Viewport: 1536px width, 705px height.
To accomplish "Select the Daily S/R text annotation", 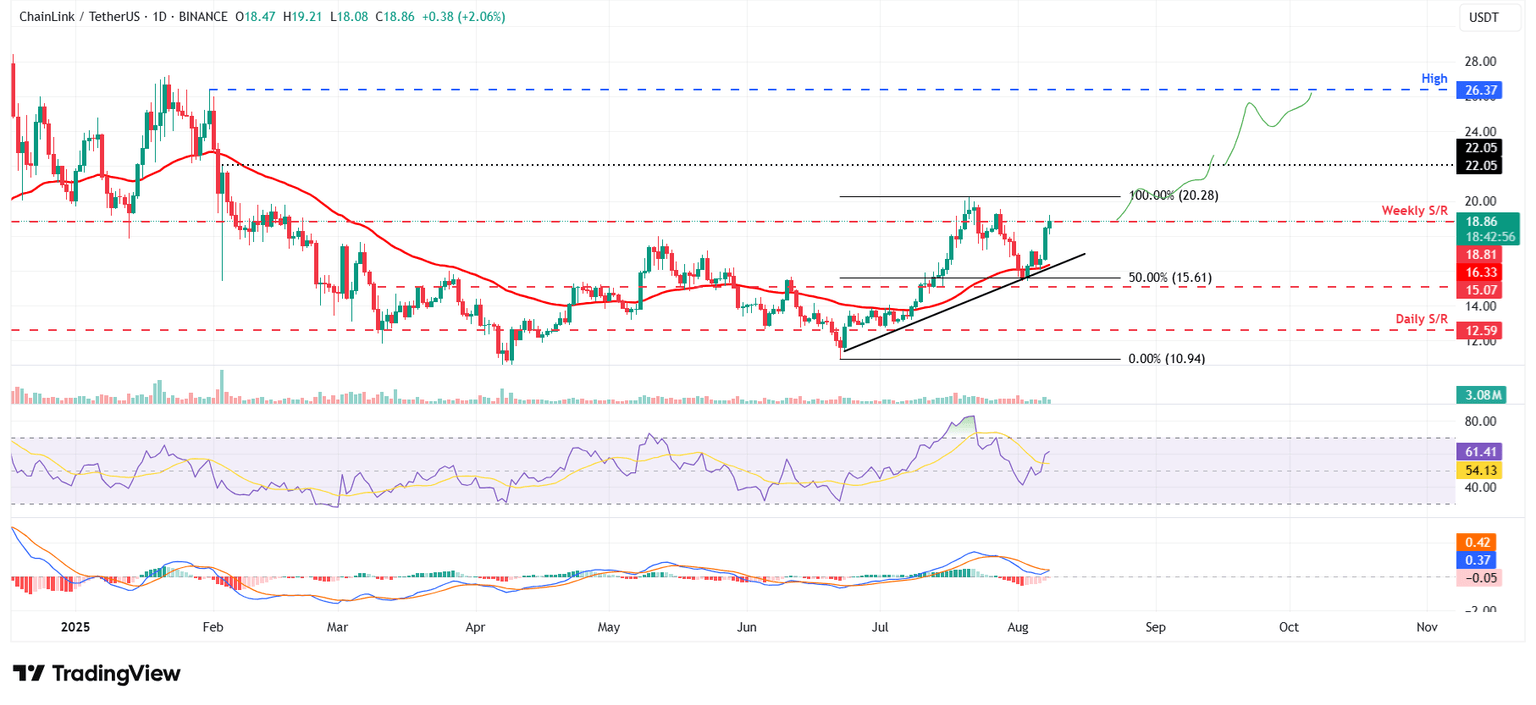I will click(x=1422, y=318).
